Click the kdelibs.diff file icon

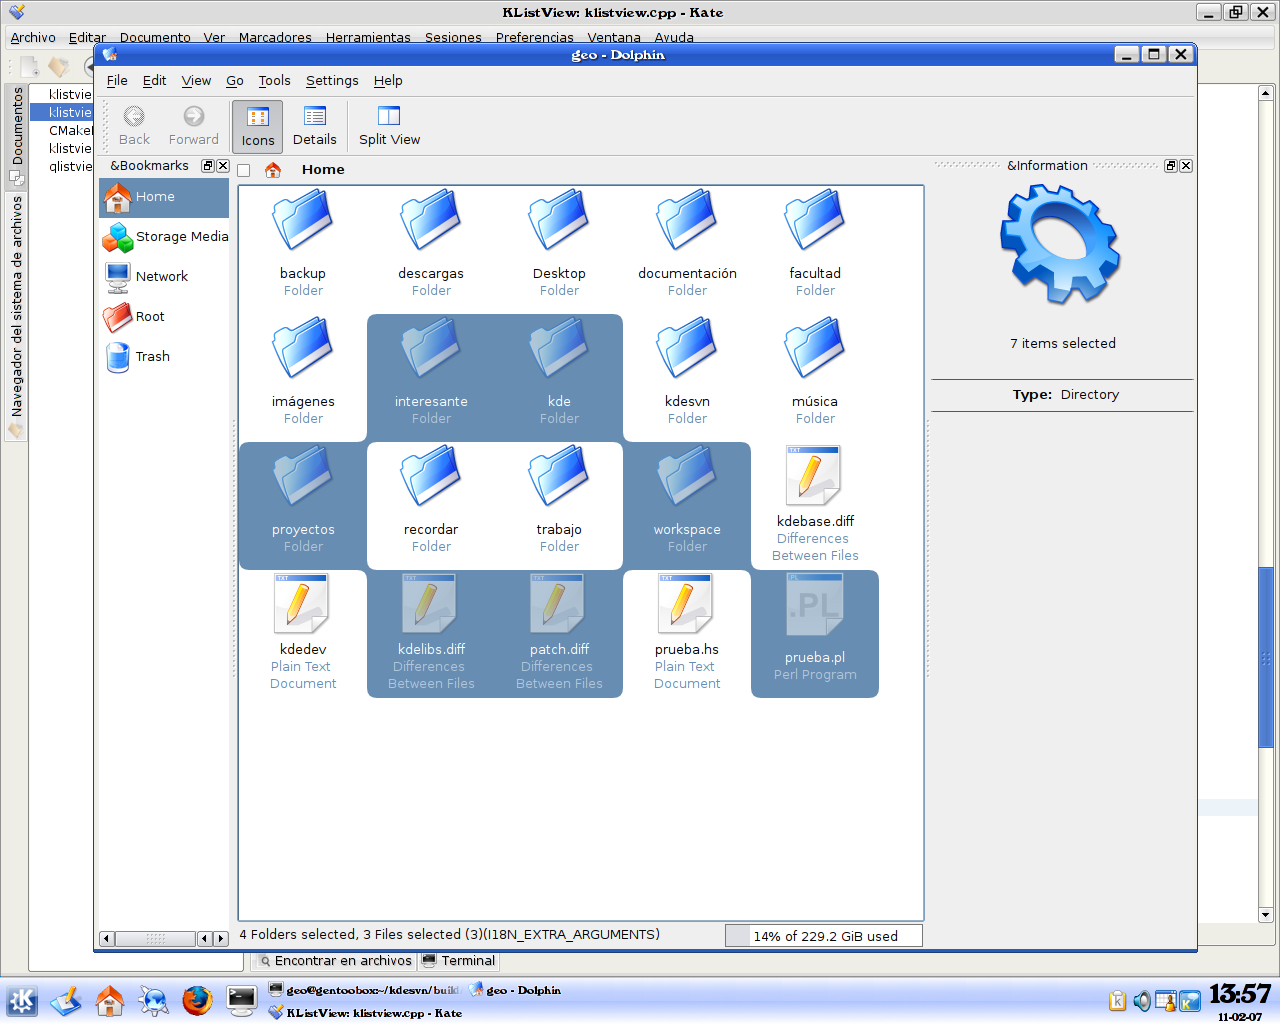click(429, 603)
